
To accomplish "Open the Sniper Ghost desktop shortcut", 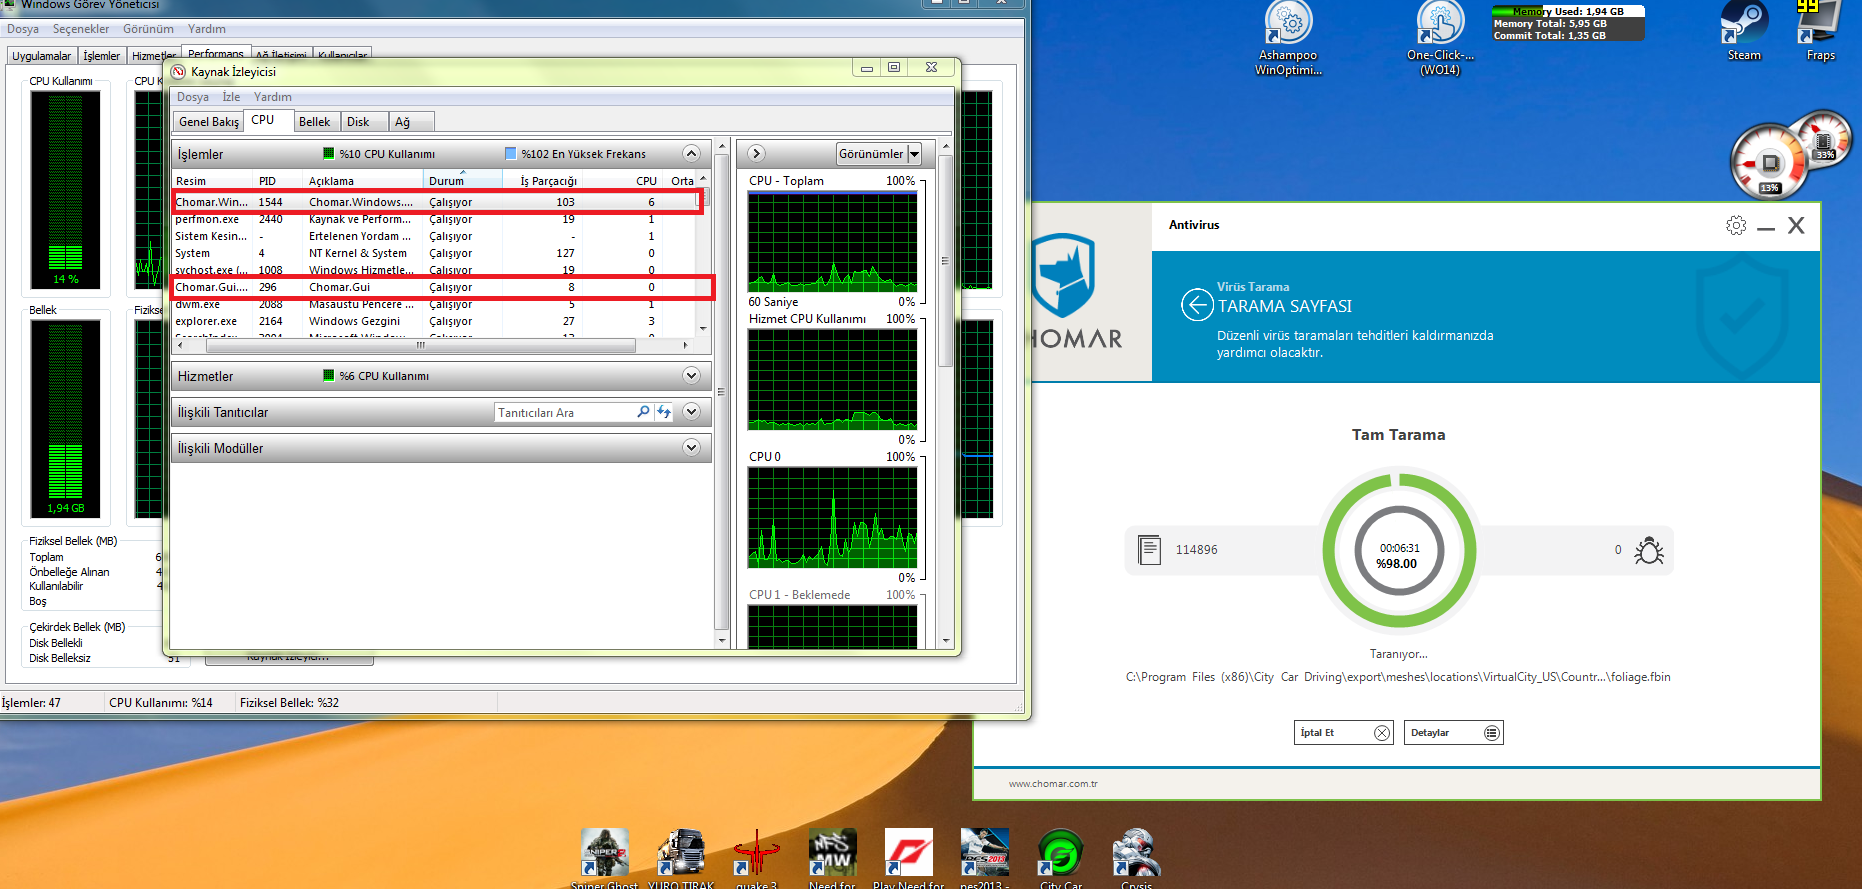I will tap(605, 858).
